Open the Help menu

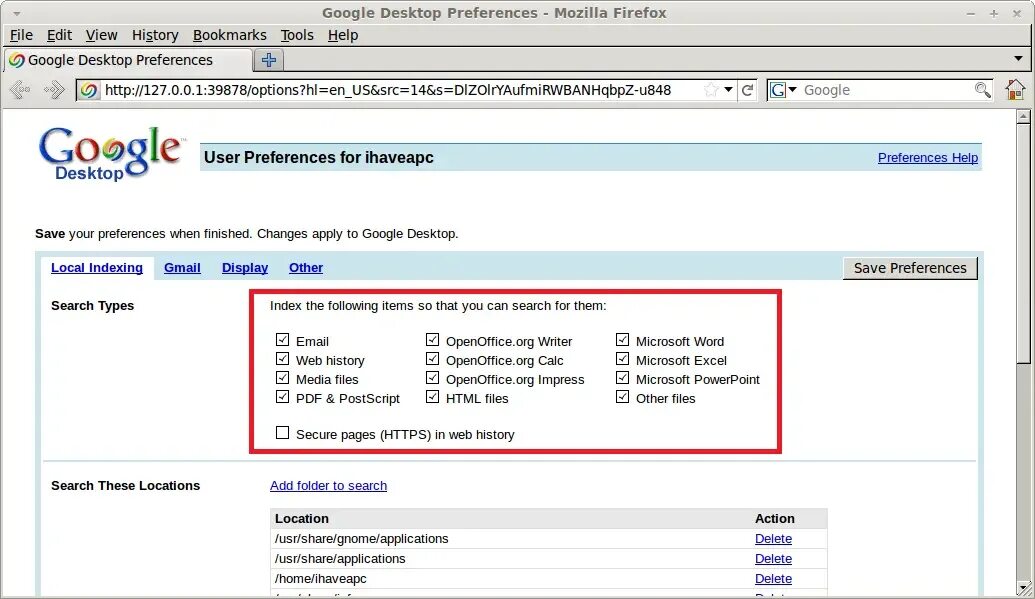coord(343,35)
